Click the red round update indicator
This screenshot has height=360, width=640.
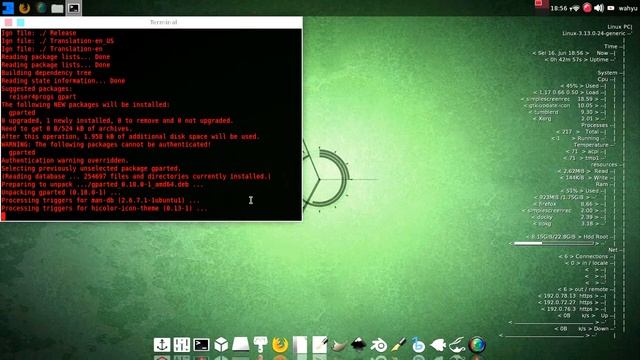coord(587,8)
